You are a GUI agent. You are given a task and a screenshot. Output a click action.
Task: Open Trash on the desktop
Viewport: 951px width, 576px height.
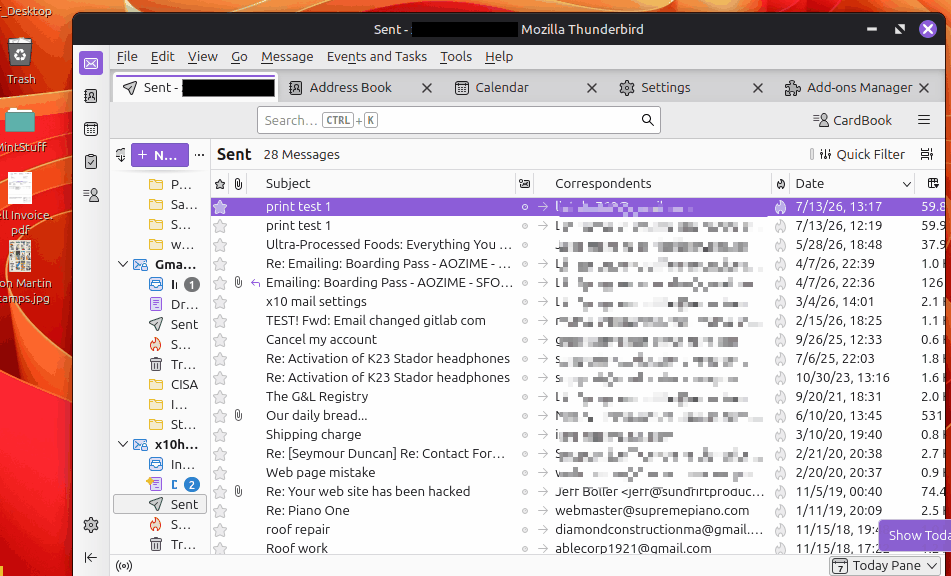[x=21, y=61]
